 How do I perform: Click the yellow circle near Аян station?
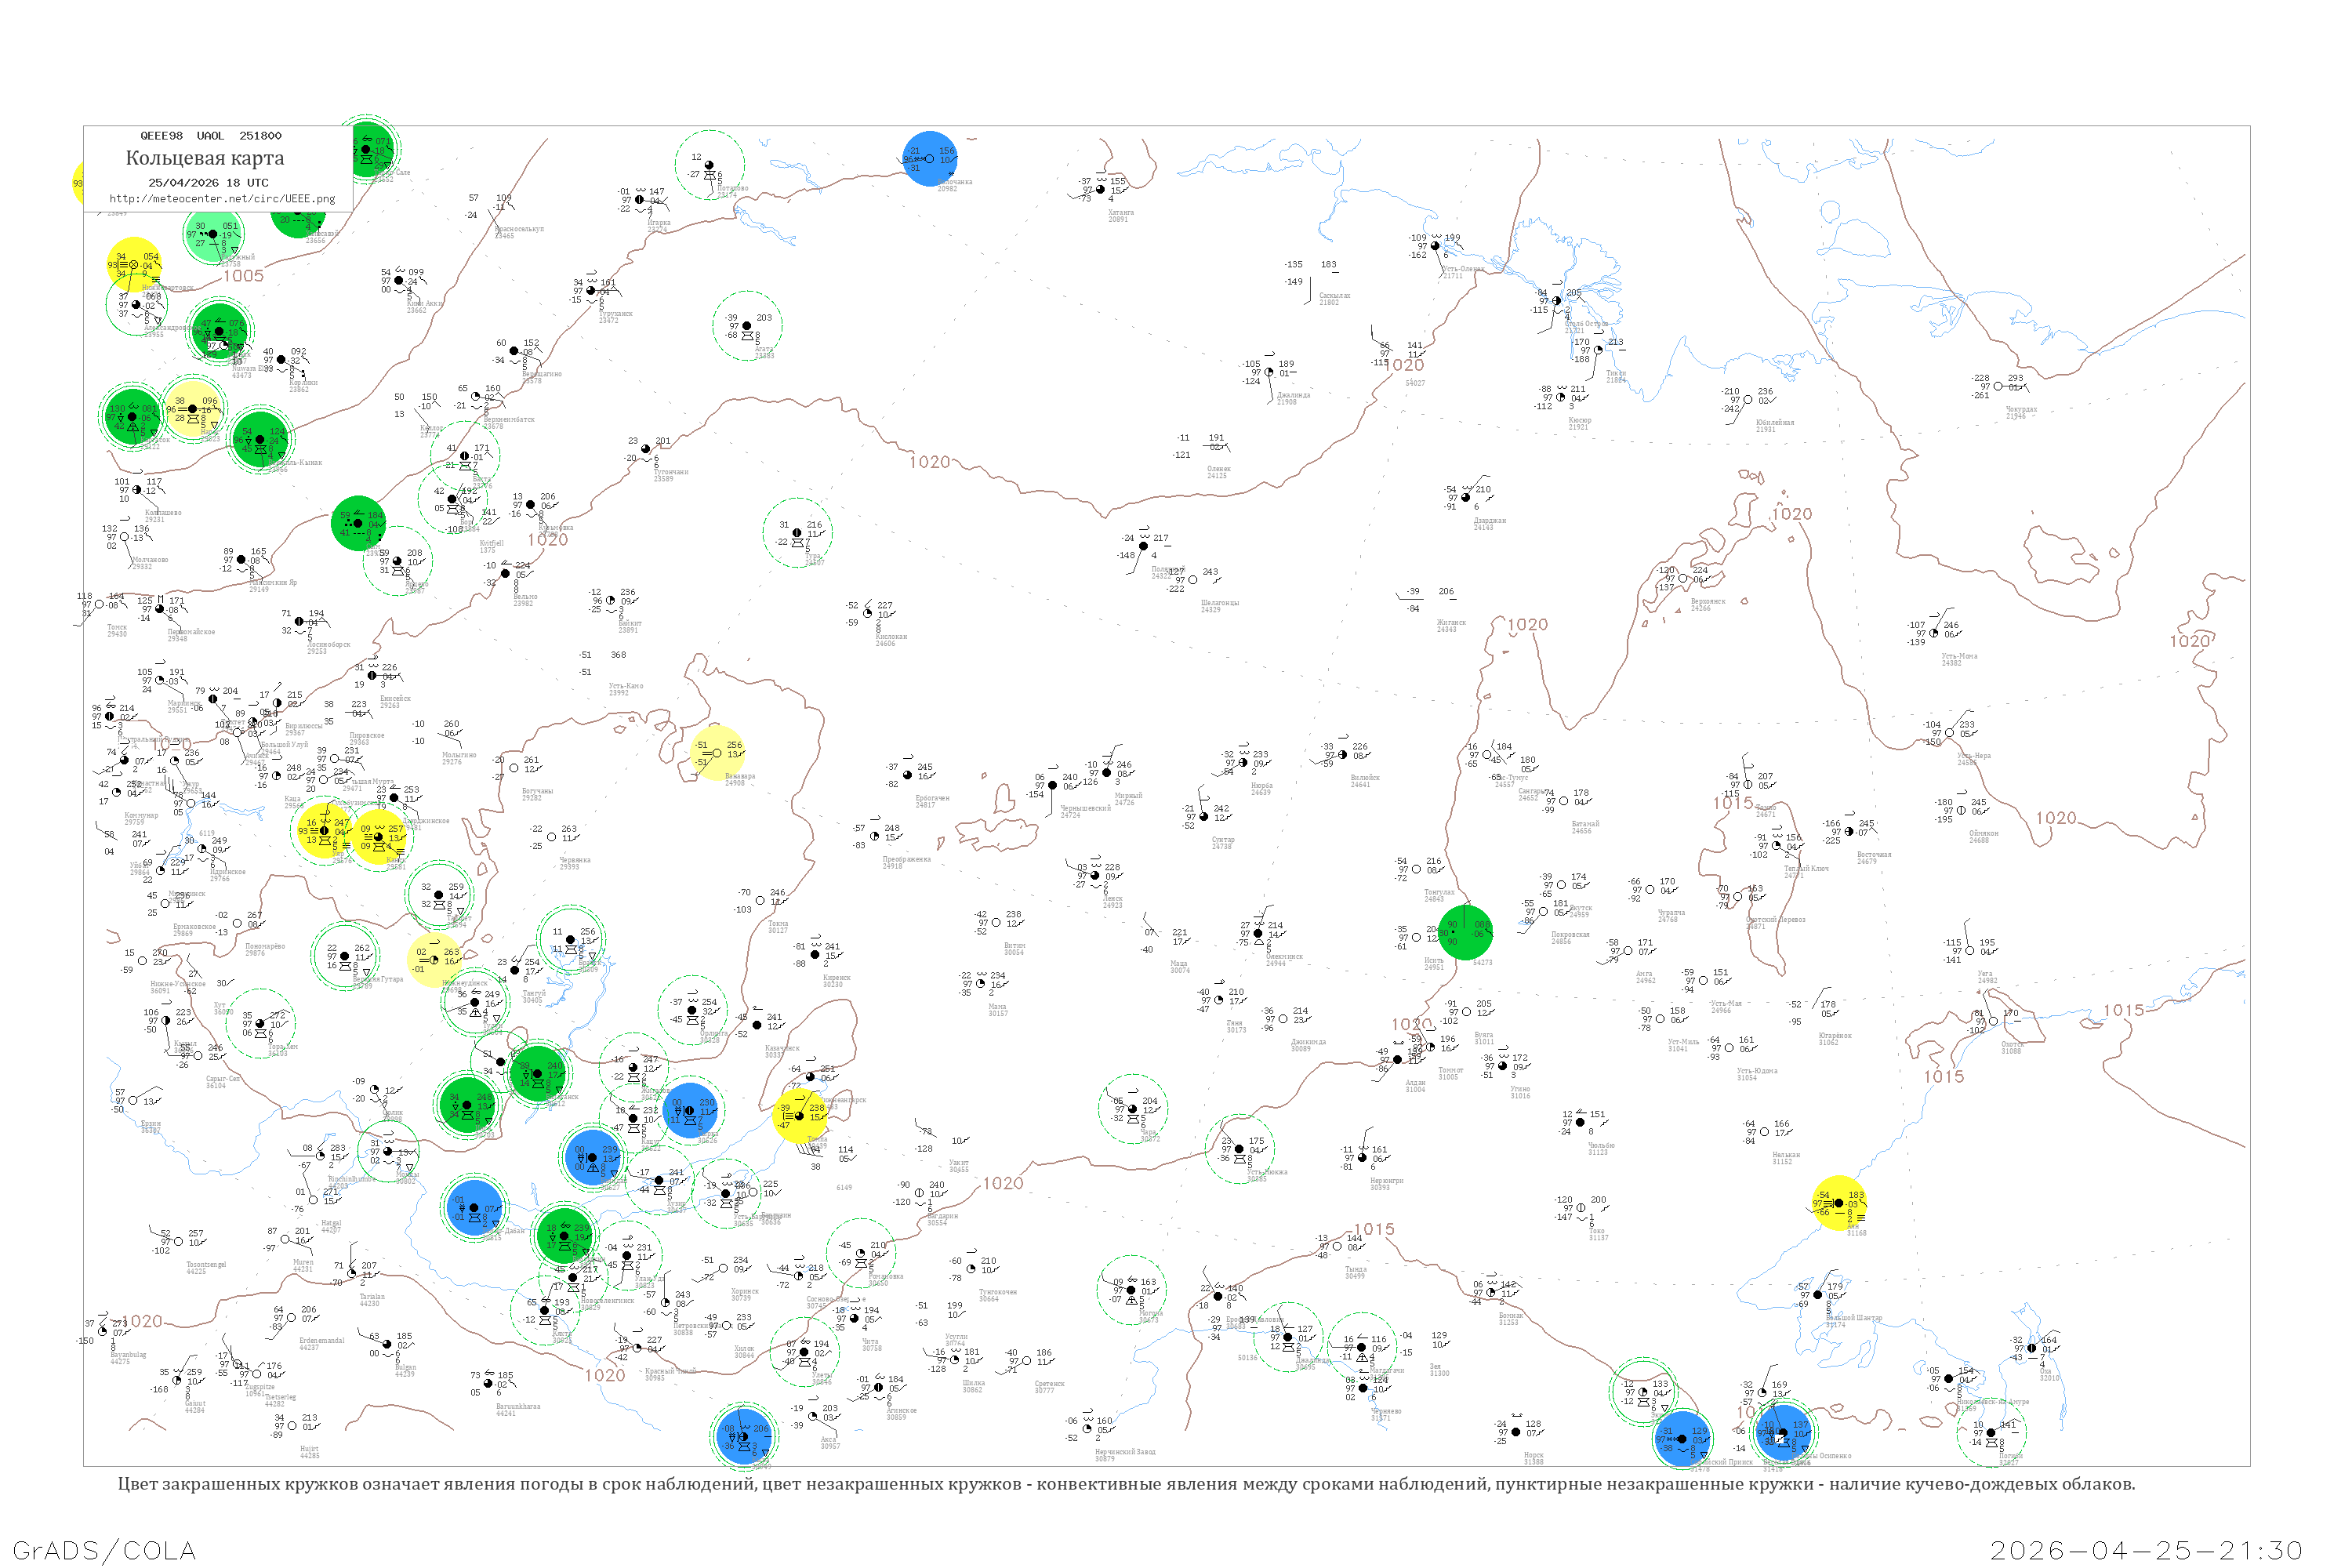click(1838, 1203)
